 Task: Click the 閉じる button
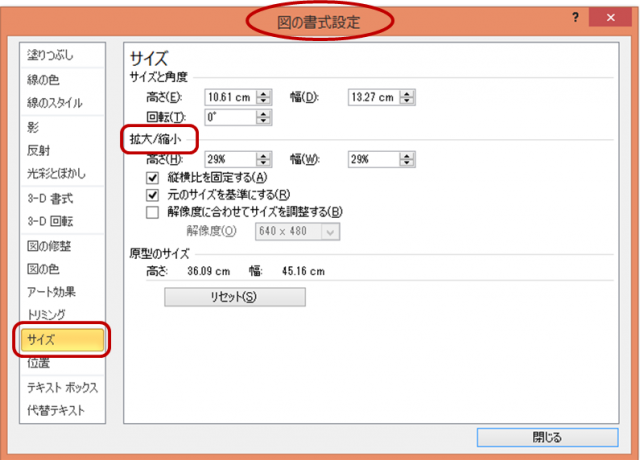coord(547,437)
